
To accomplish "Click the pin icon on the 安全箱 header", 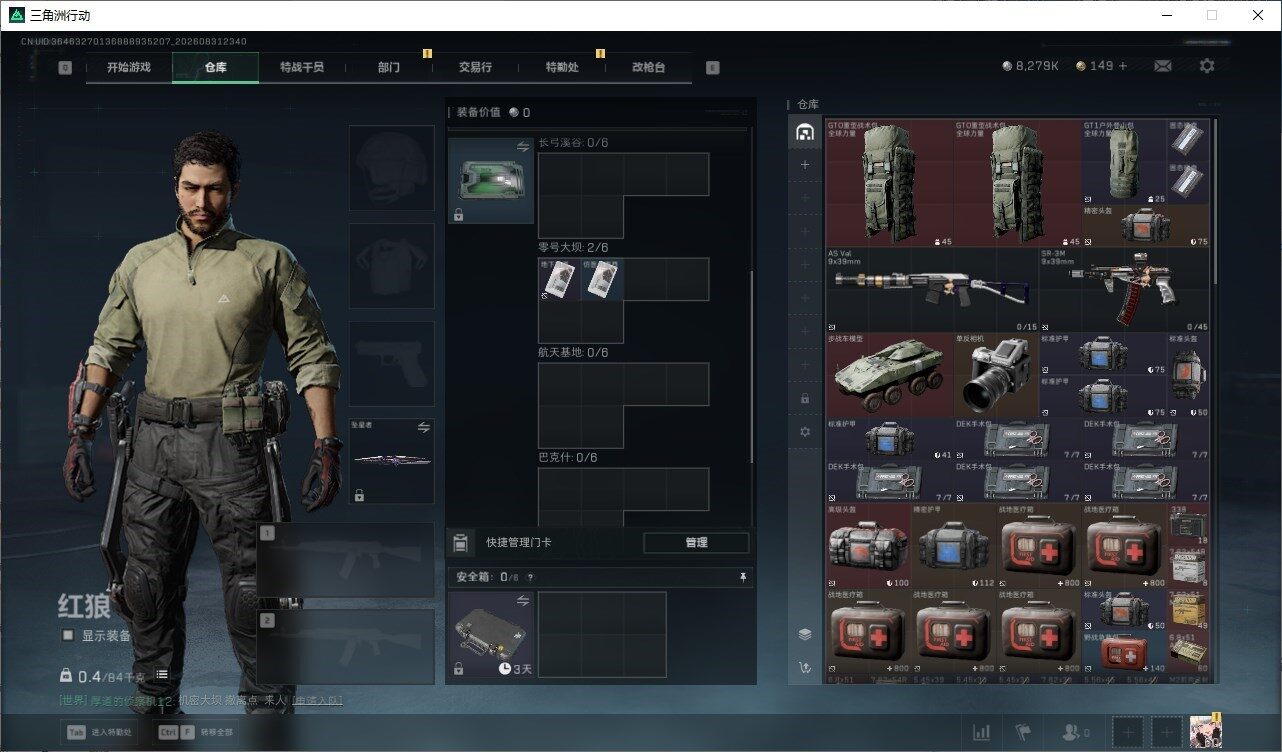I will click(x=743, y=577).
